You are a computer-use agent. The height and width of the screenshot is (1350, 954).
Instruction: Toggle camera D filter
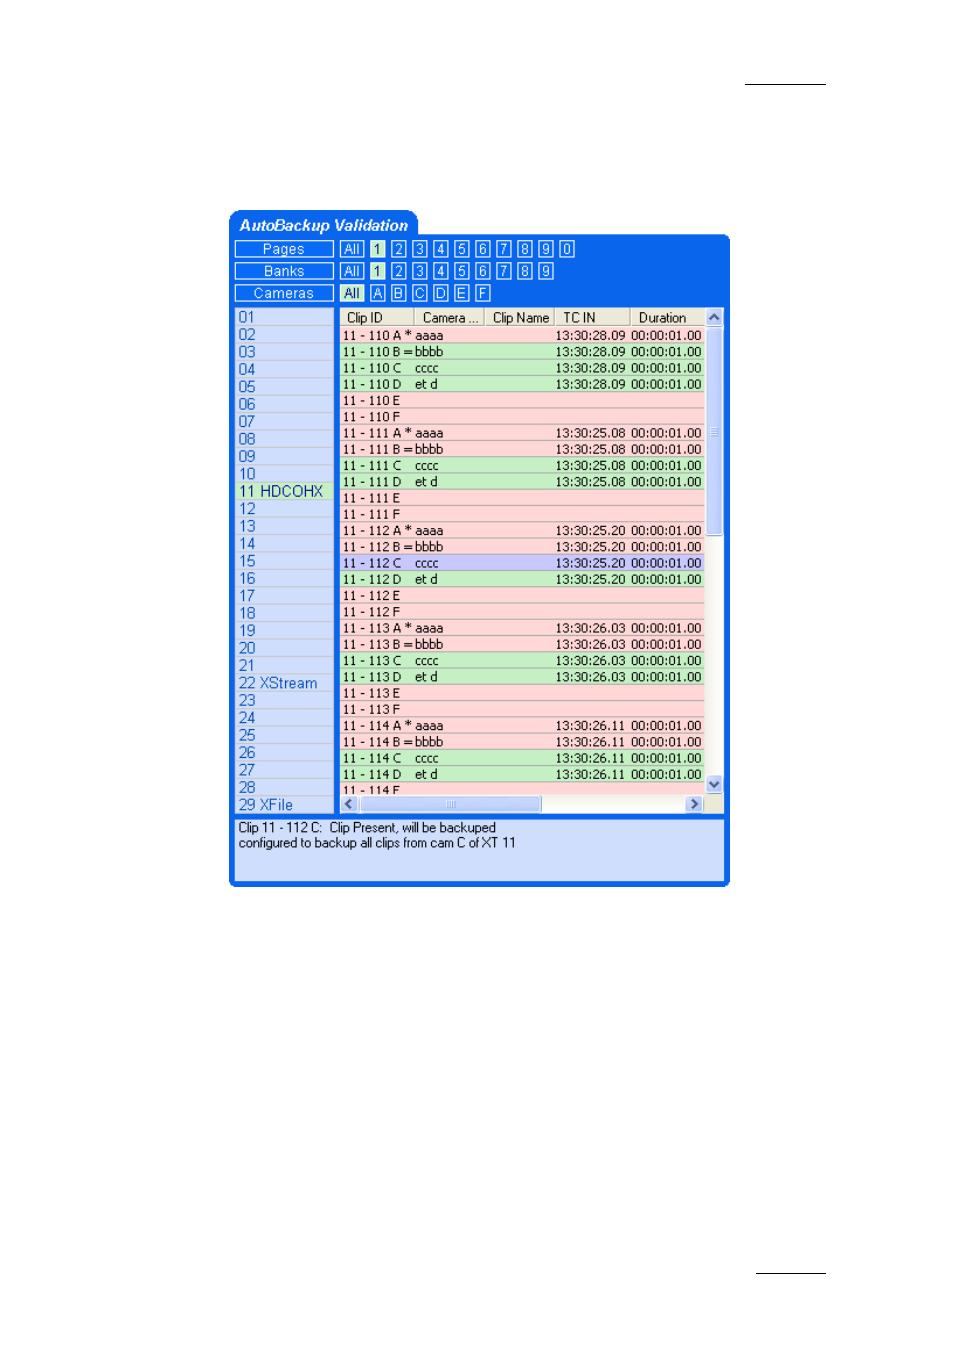point(441,293)
